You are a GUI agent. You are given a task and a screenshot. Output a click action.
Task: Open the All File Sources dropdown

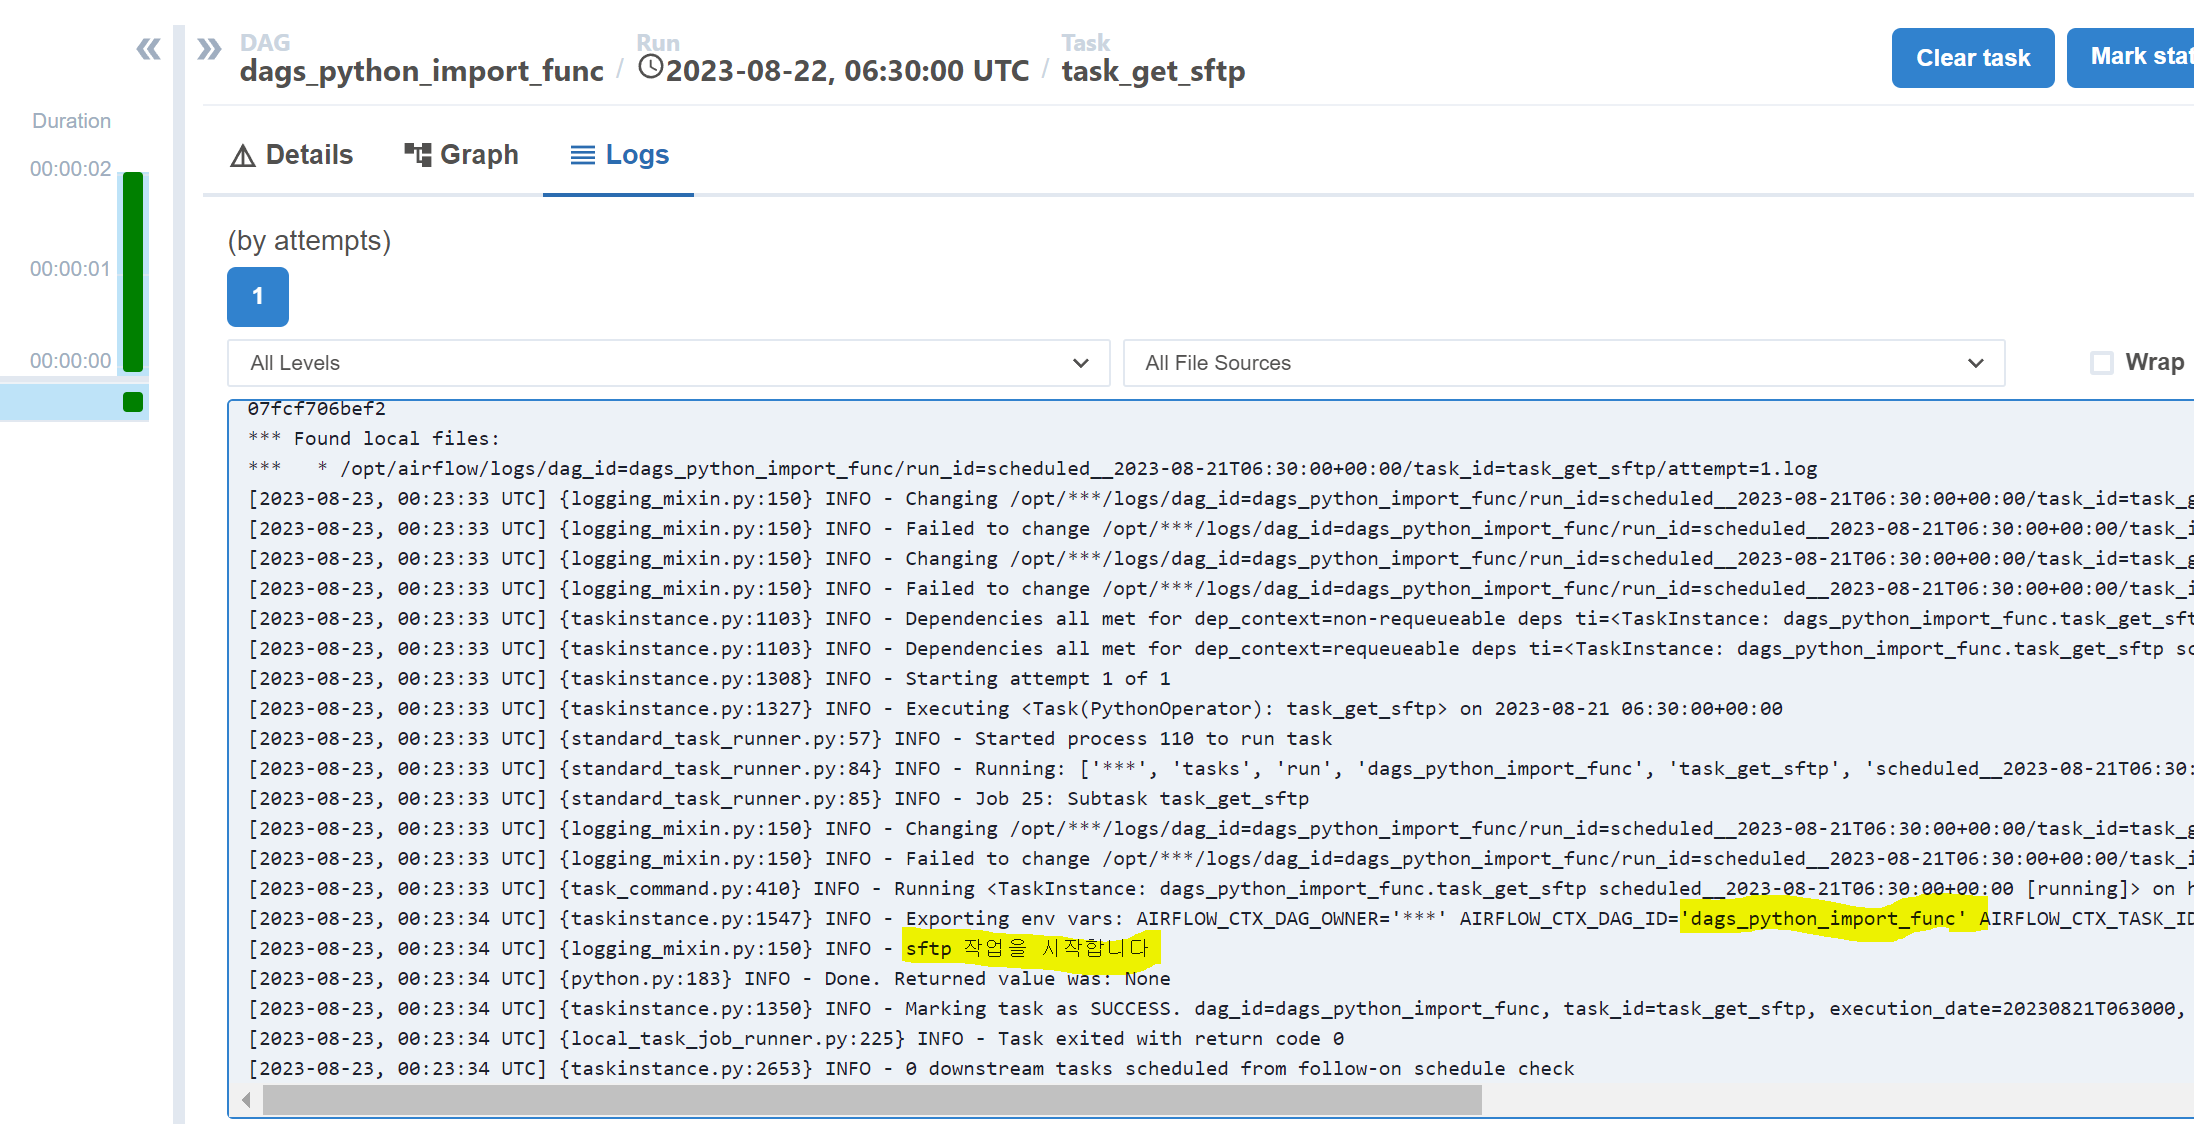1563,363
